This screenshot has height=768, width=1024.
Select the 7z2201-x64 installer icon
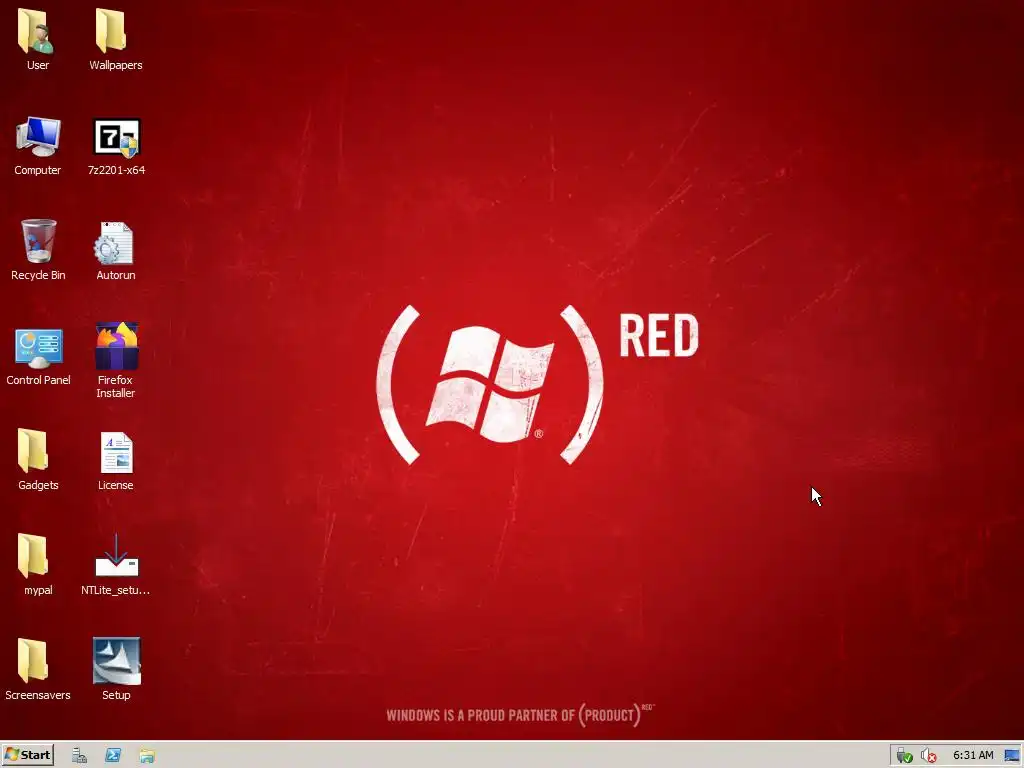[x=116, y=138]
